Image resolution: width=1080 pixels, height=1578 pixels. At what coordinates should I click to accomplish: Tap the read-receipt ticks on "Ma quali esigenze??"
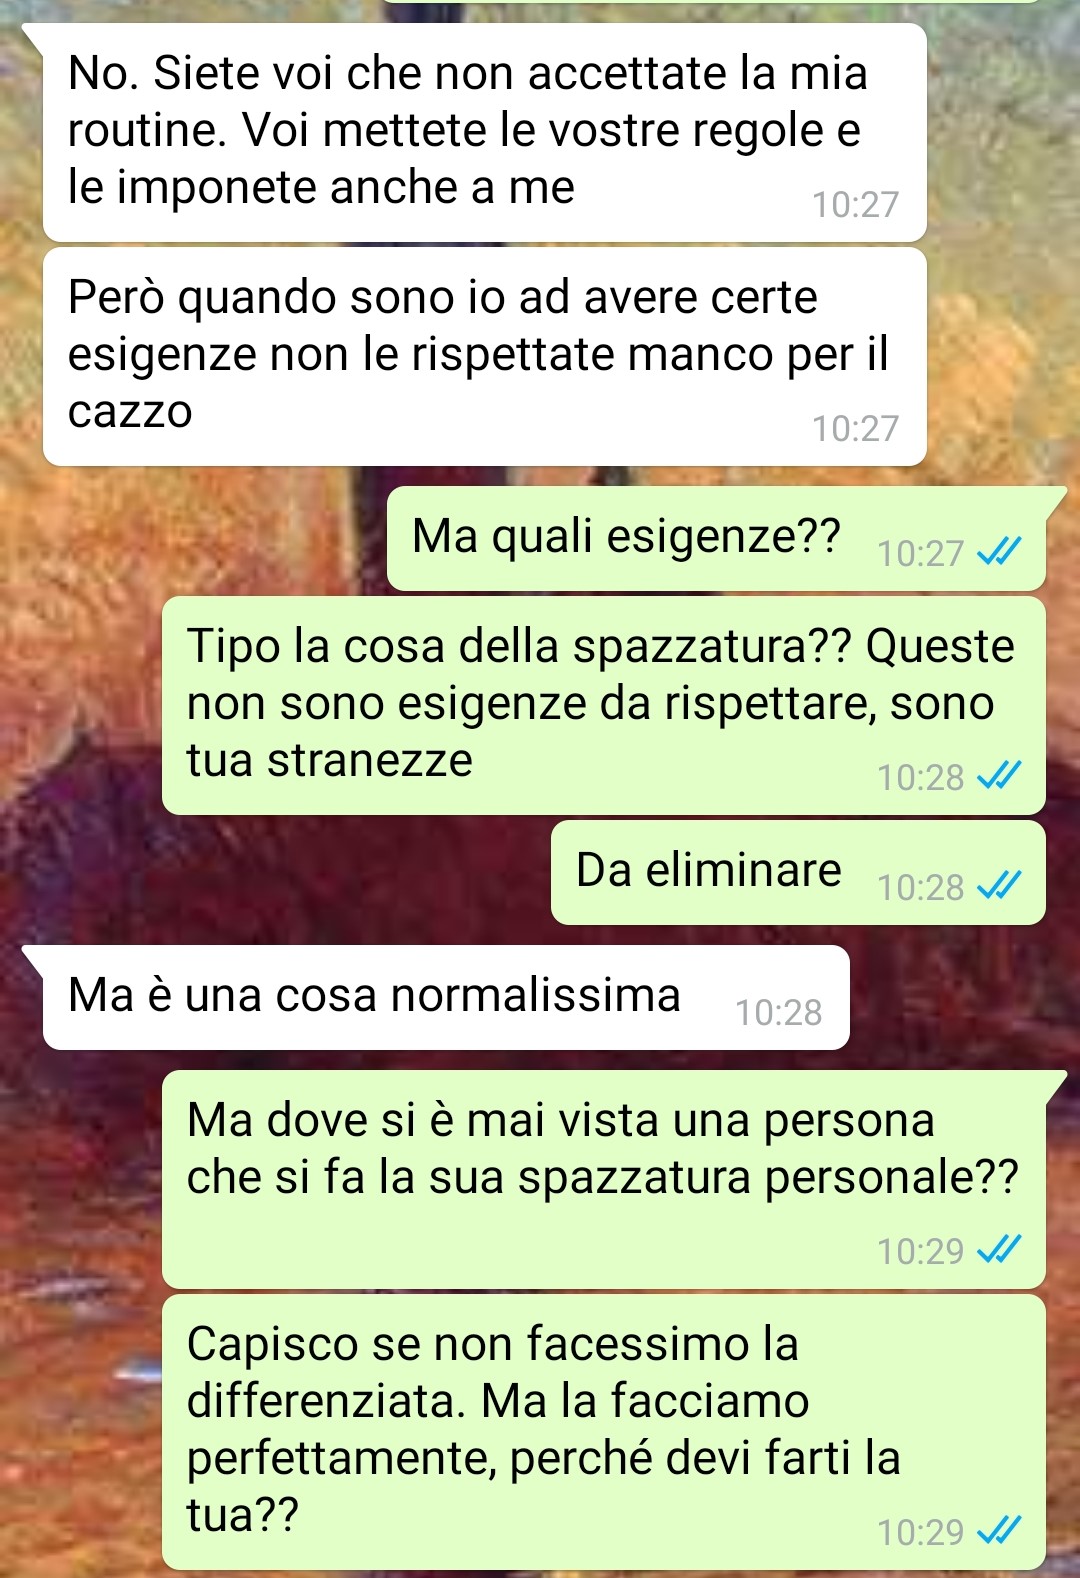pos(999,553)
